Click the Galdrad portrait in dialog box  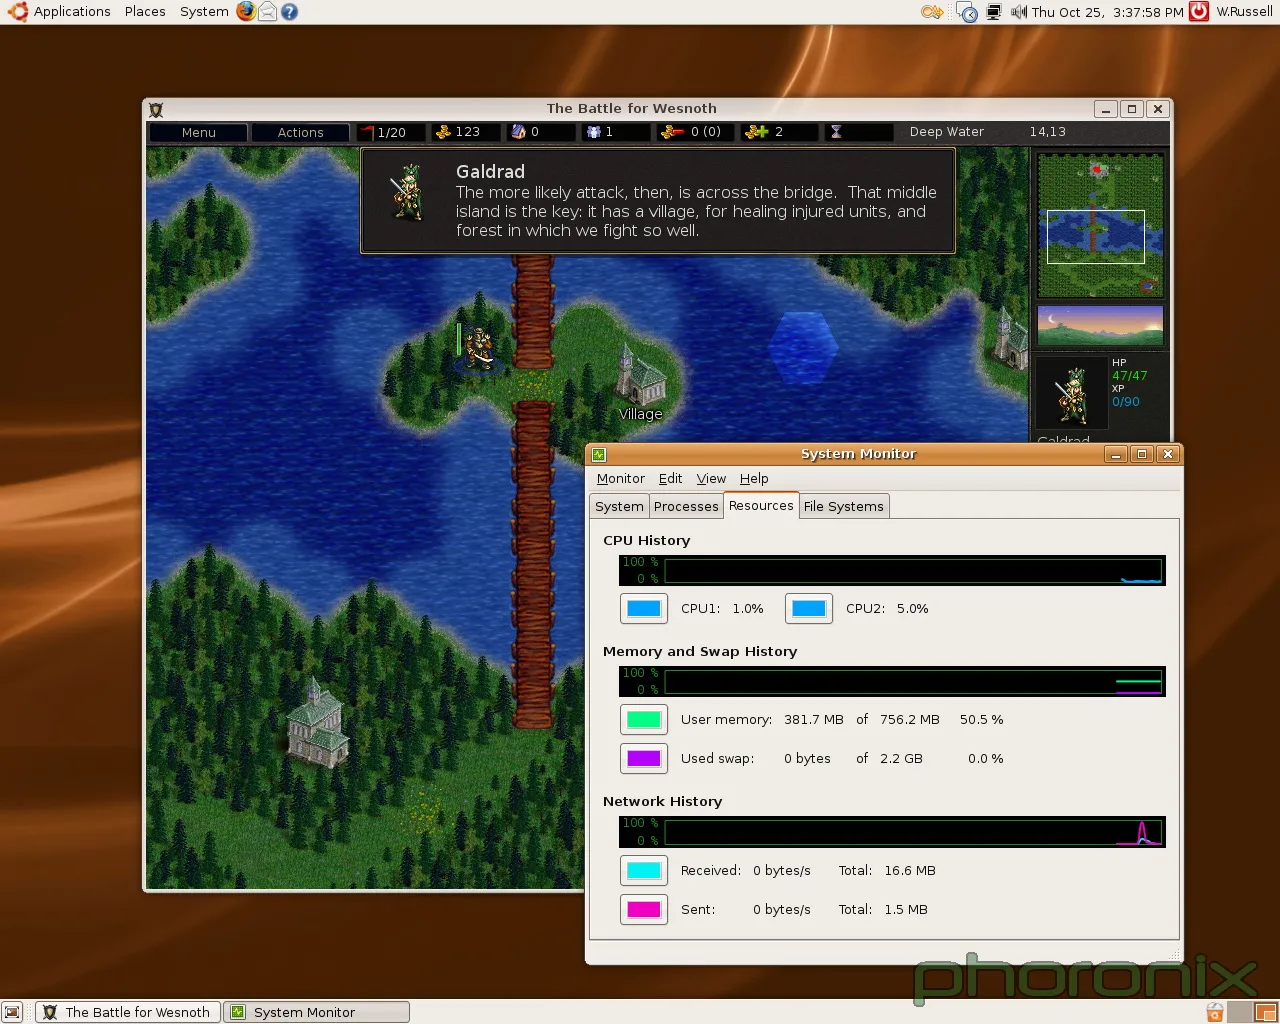[x=407, y=193]
